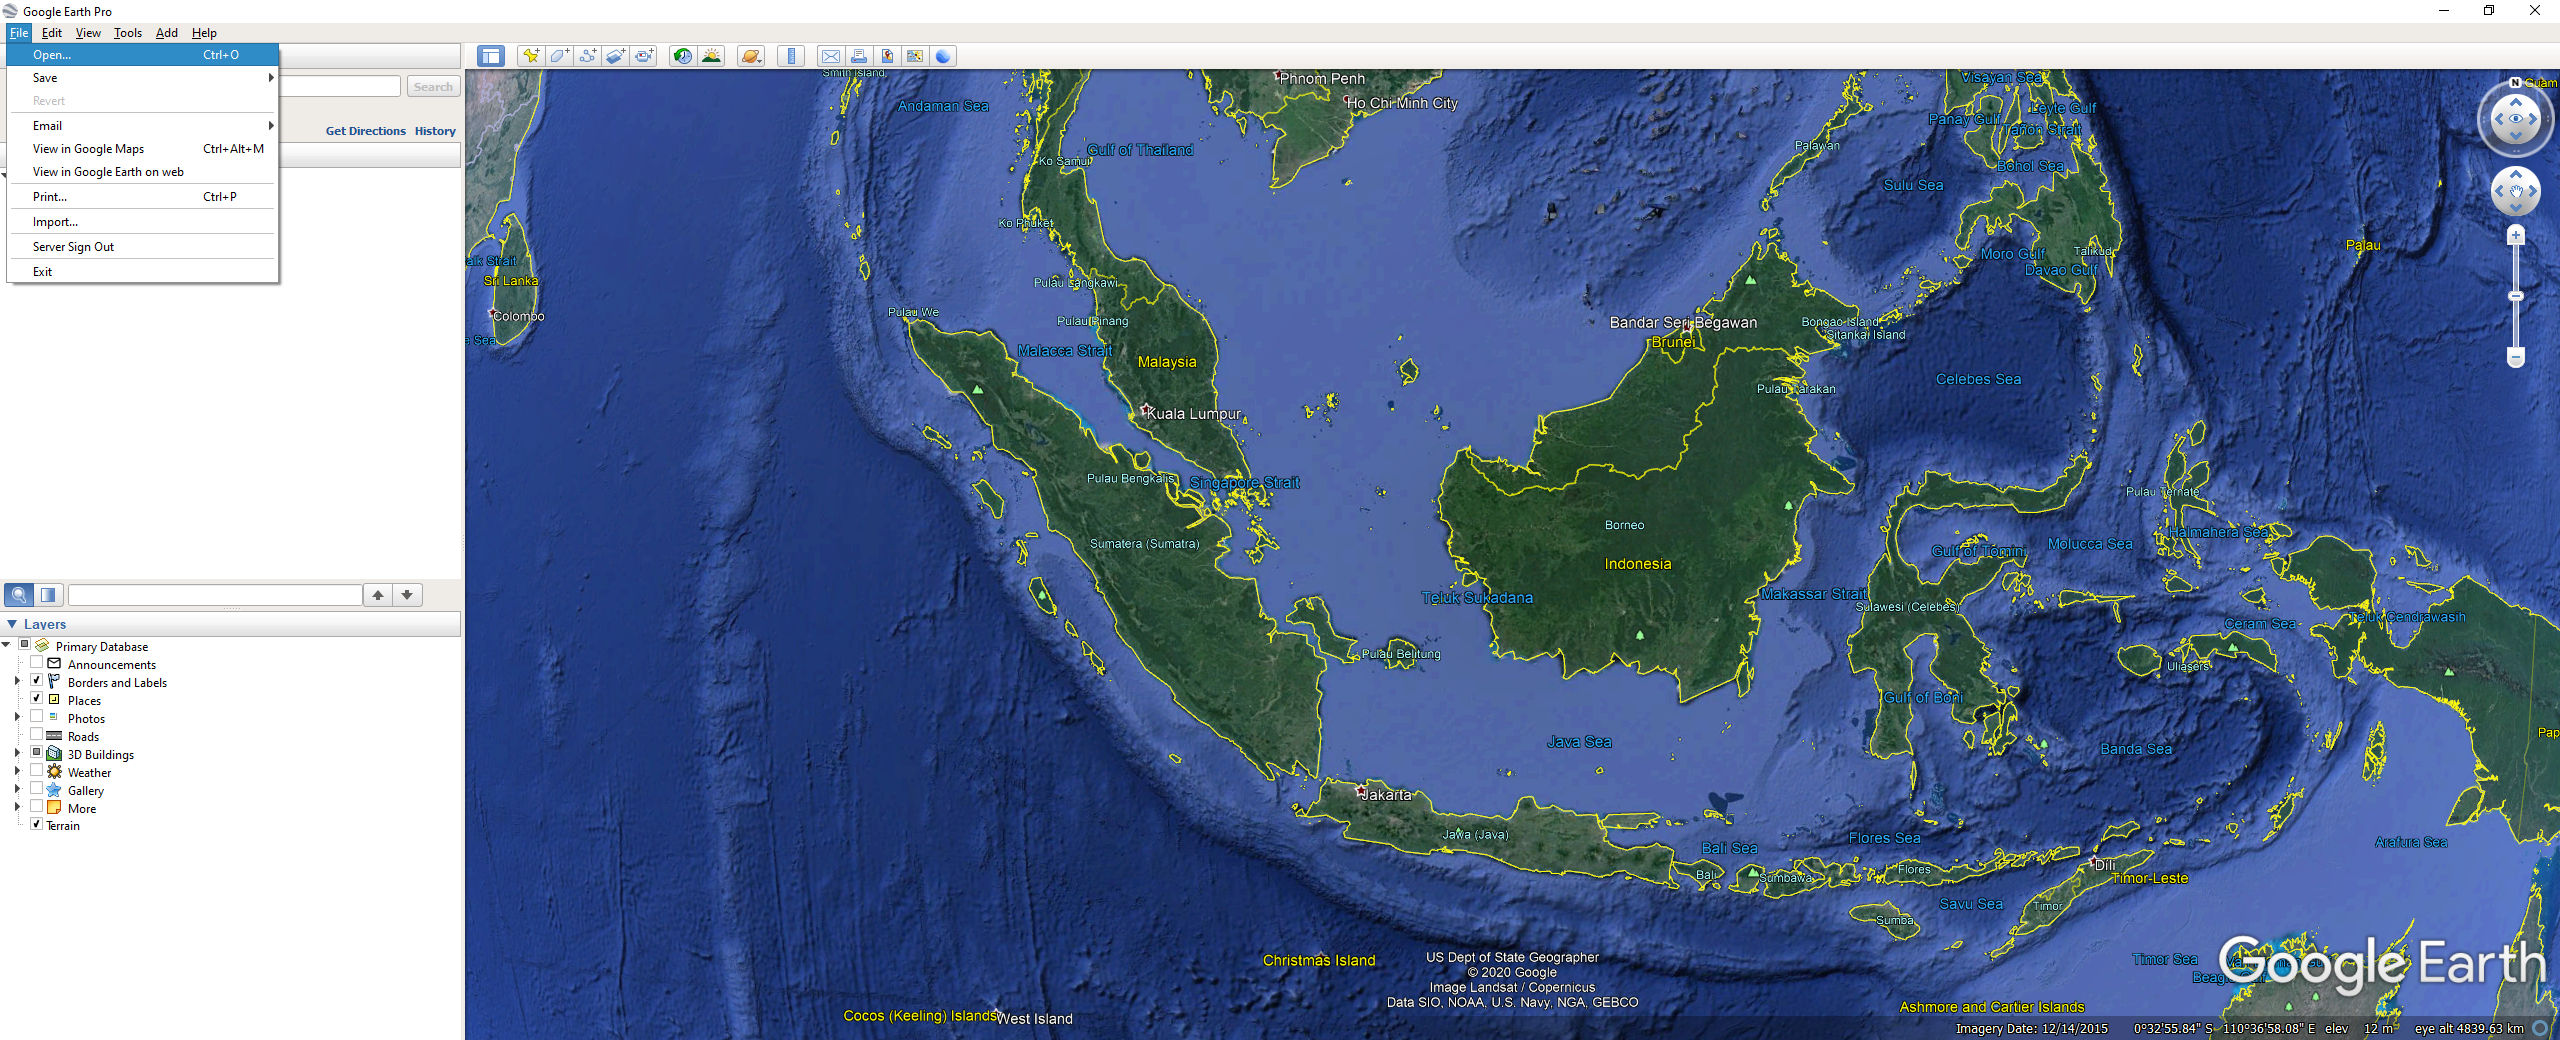Open the Email submenu entry
The width and height of the screenshot is (2560, 1040).
(x=142, y=126)
